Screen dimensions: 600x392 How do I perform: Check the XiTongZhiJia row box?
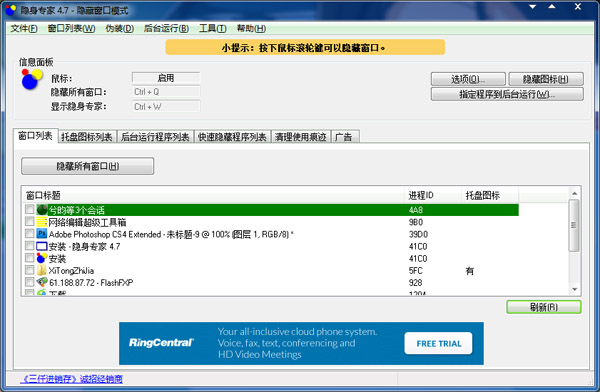tap(29, 270)
